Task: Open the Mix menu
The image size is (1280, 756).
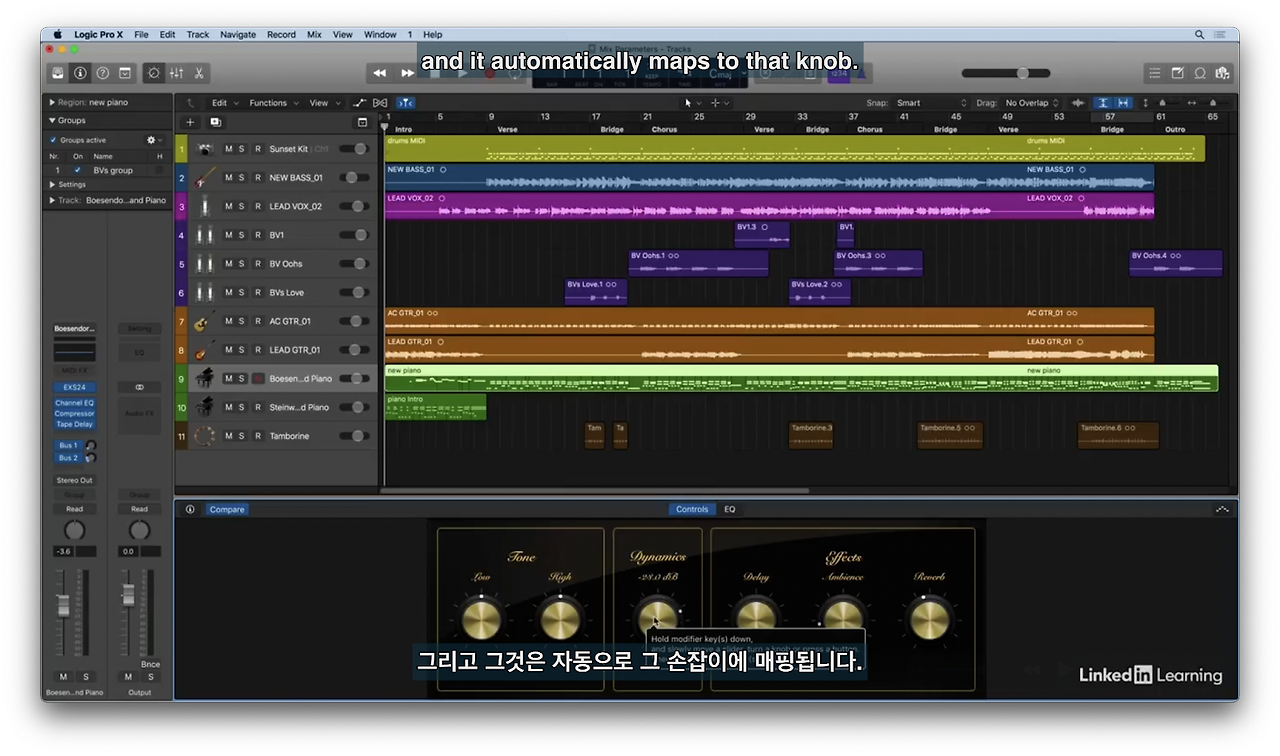Action: coord(314,34)
